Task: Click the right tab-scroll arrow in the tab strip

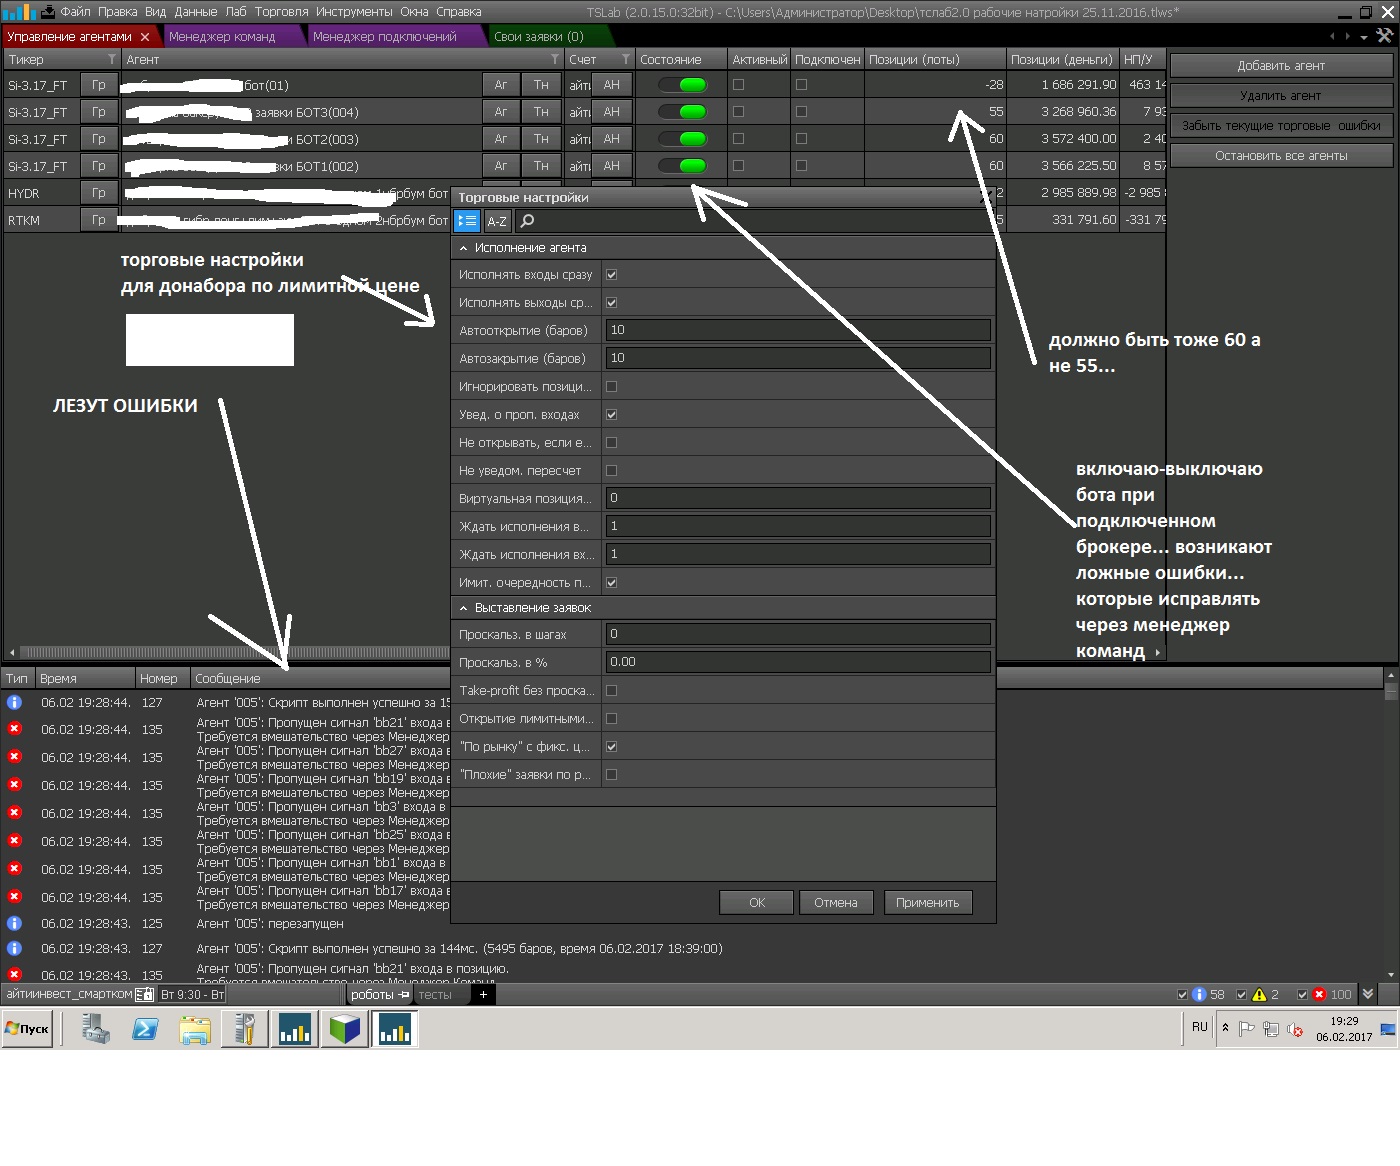Action: 1348,36
